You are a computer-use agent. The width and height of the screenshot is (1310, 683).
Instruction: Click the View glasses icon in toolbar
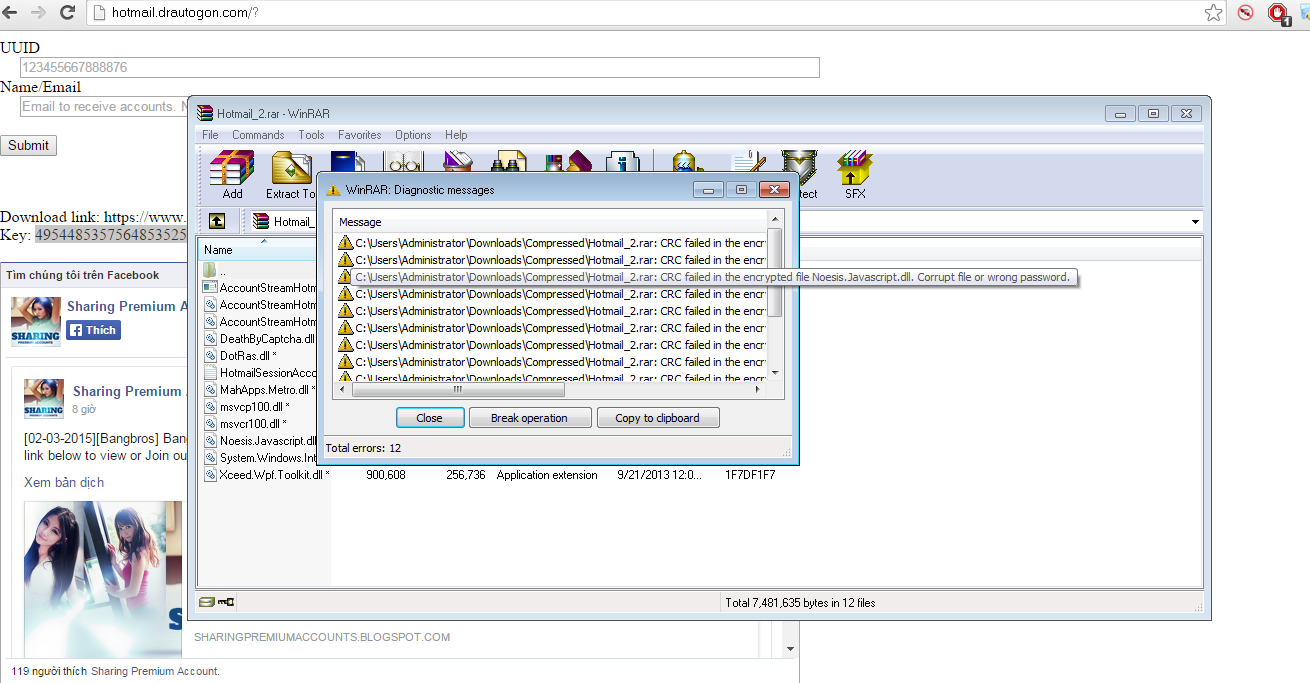click(405, 162)
